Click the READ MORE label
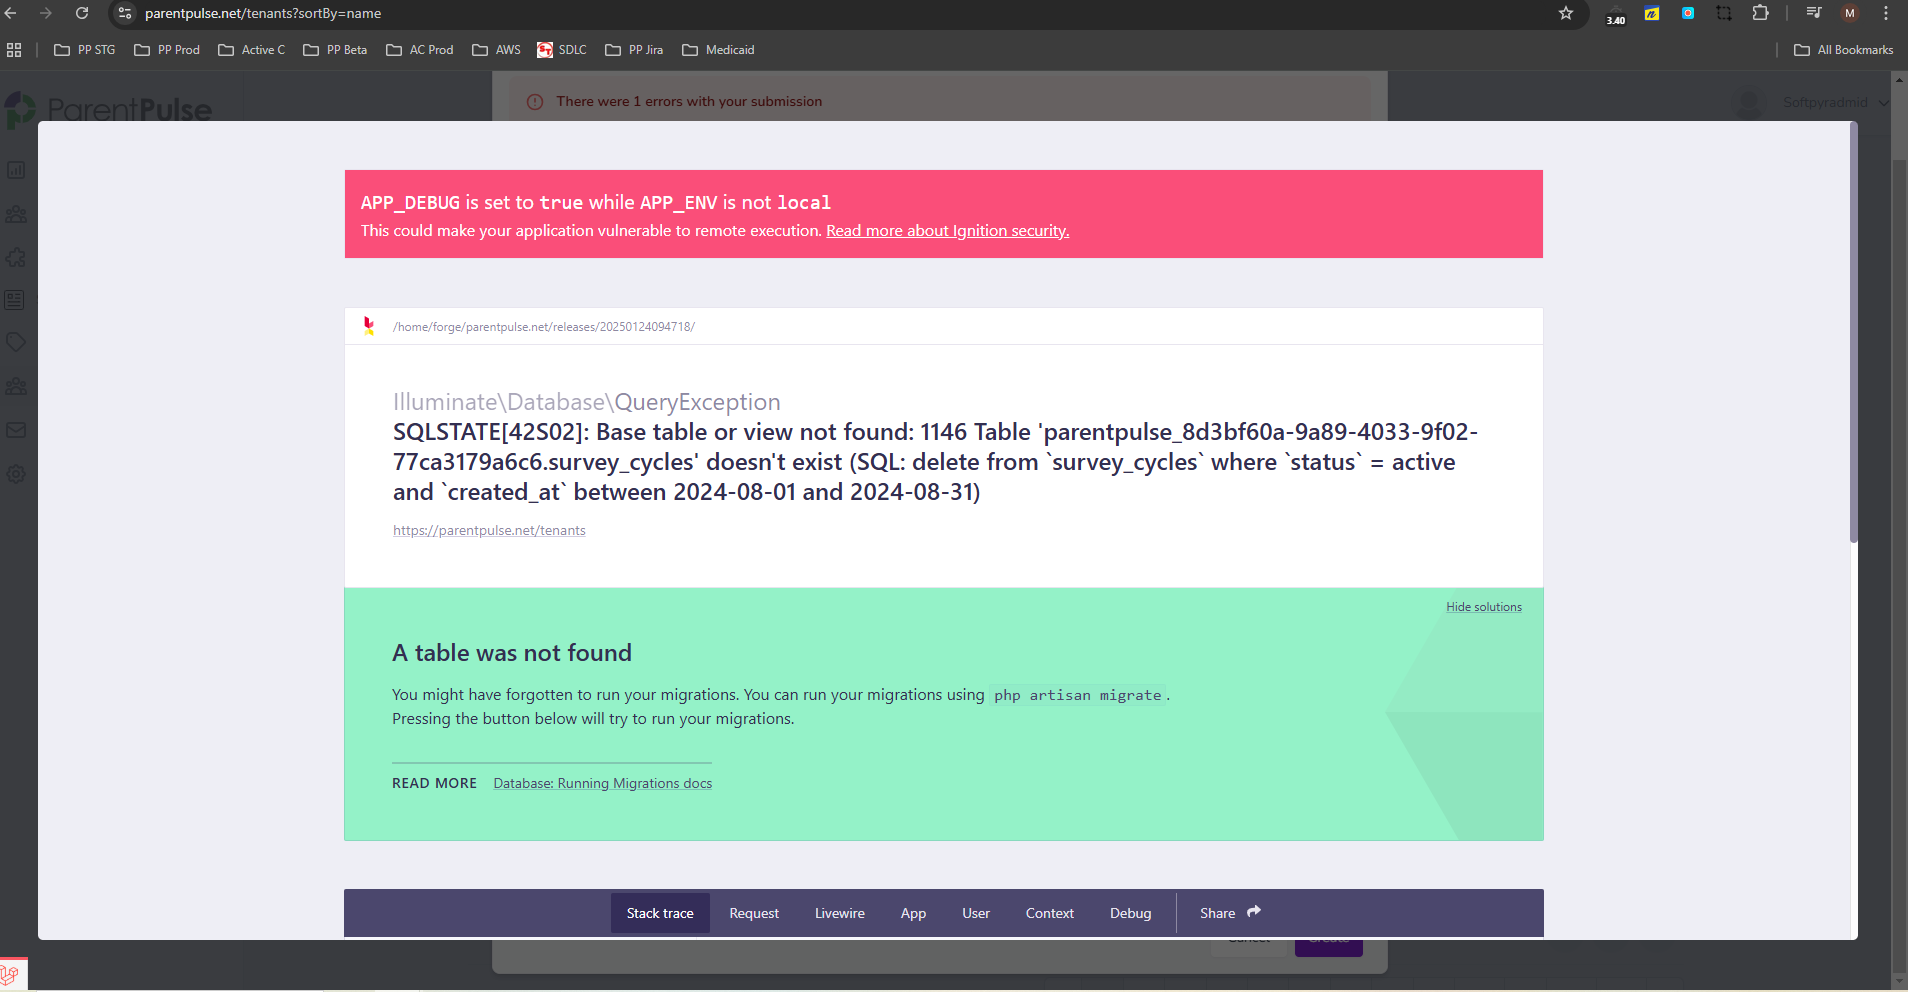The width and height of the screenshot is (1908, 992). (x=434, y=784)
